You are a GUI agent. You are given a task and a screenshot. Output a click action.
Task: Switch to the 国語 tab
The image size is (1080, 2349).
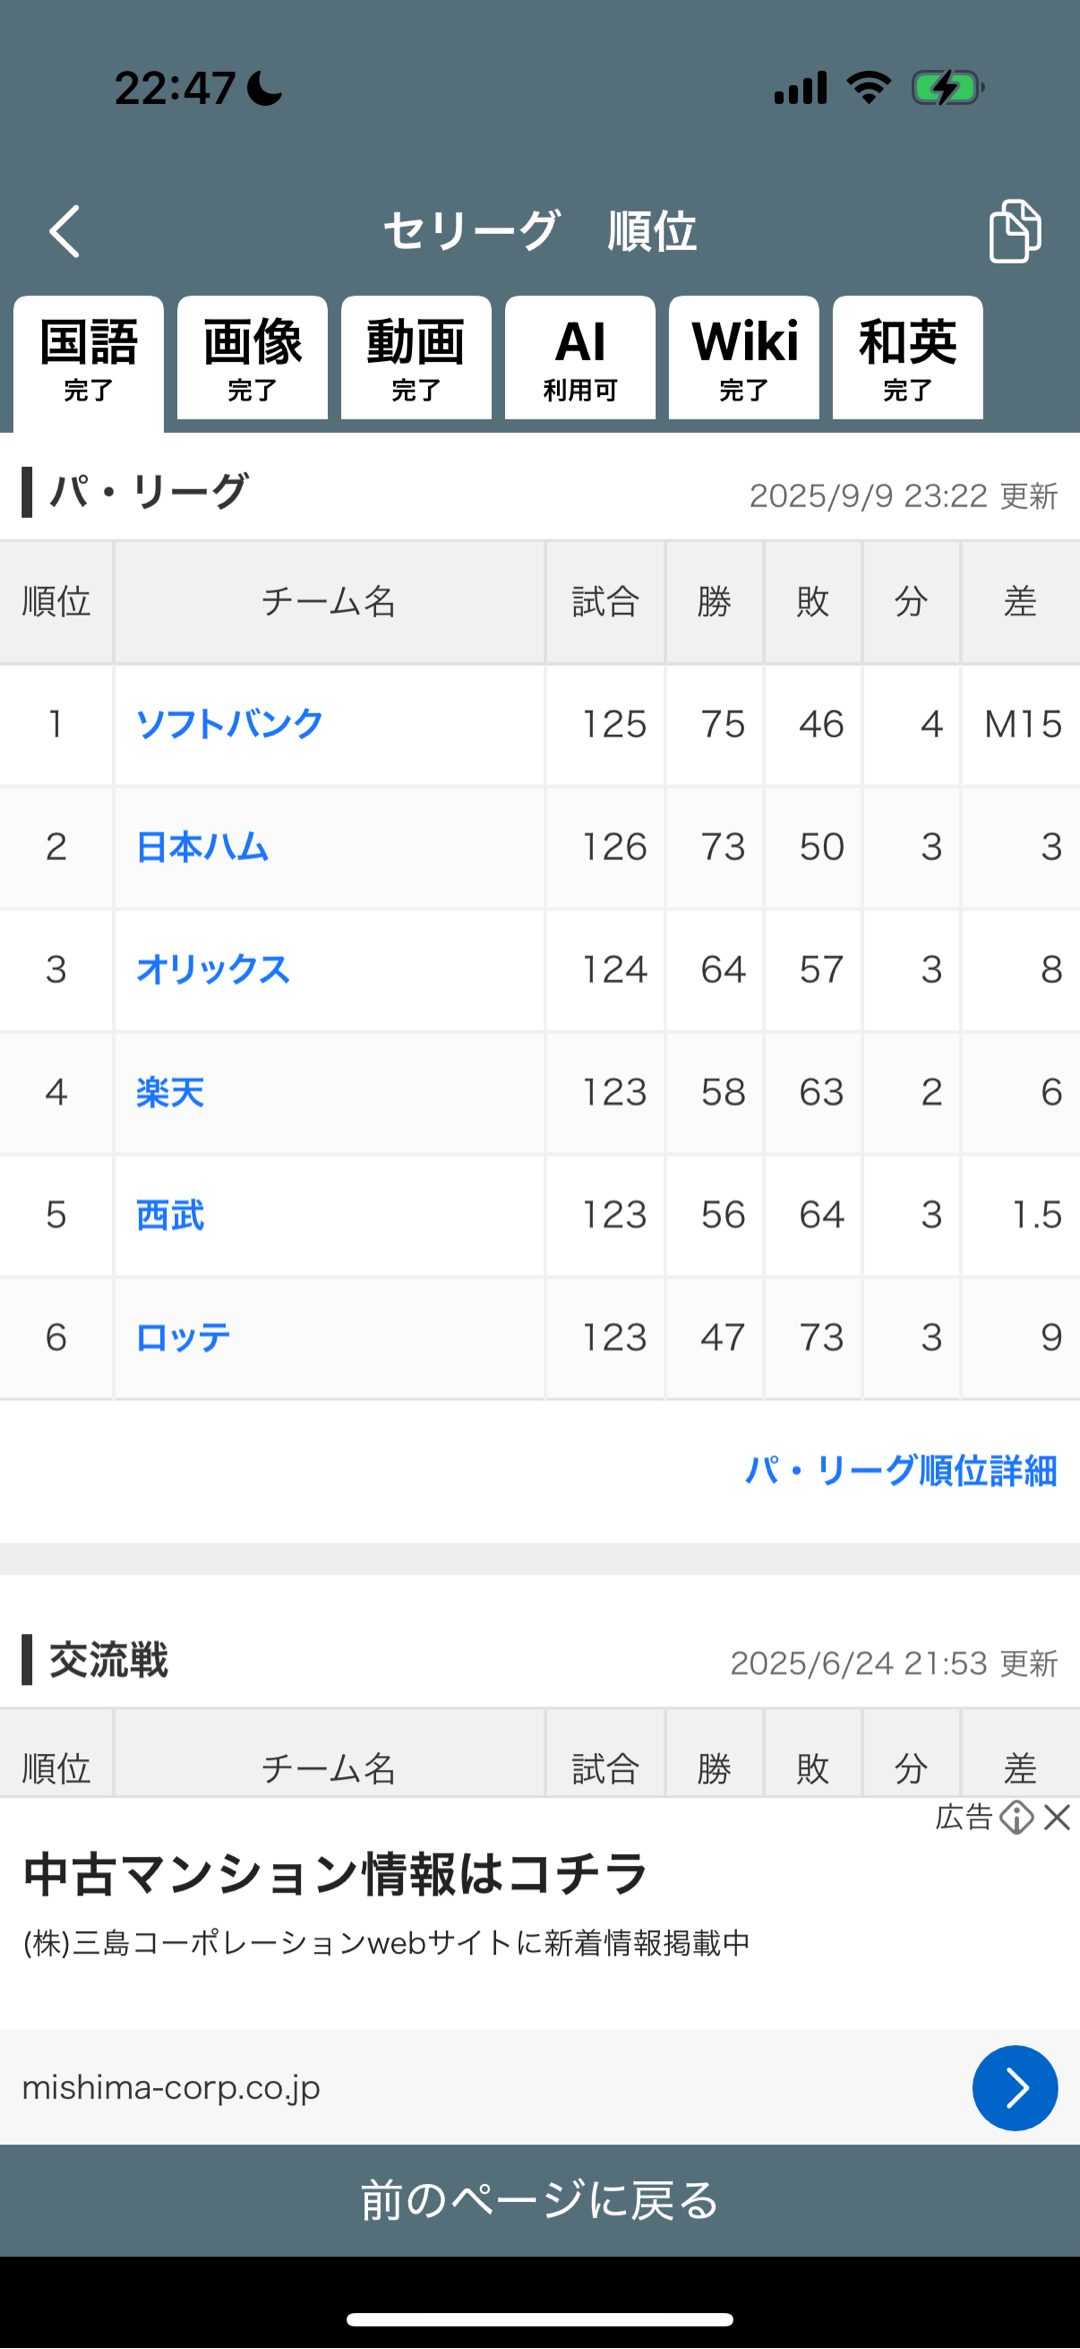click(x=88, y=359)
